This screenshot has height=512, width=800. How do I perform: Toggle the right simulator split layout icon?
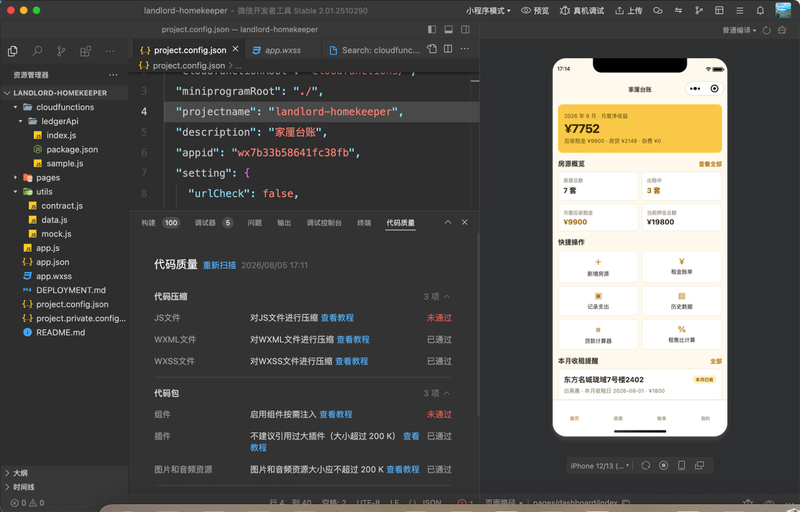pyautogui.click(x=465, y=30)
